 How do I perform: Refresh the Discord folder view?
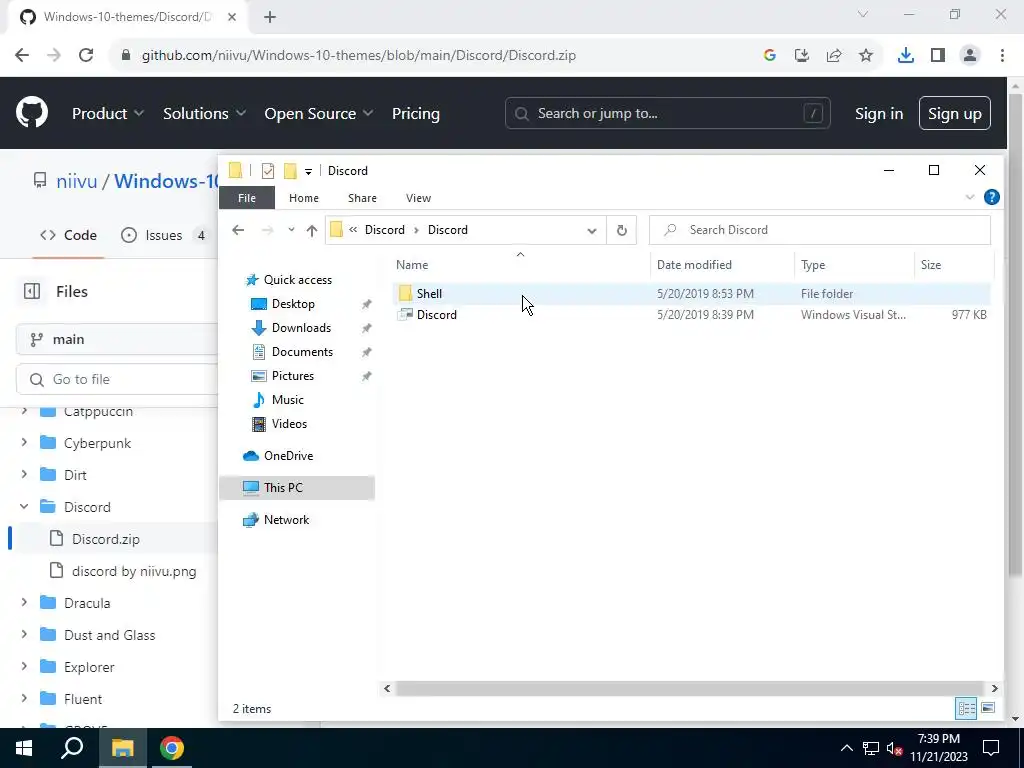point(622,230)
